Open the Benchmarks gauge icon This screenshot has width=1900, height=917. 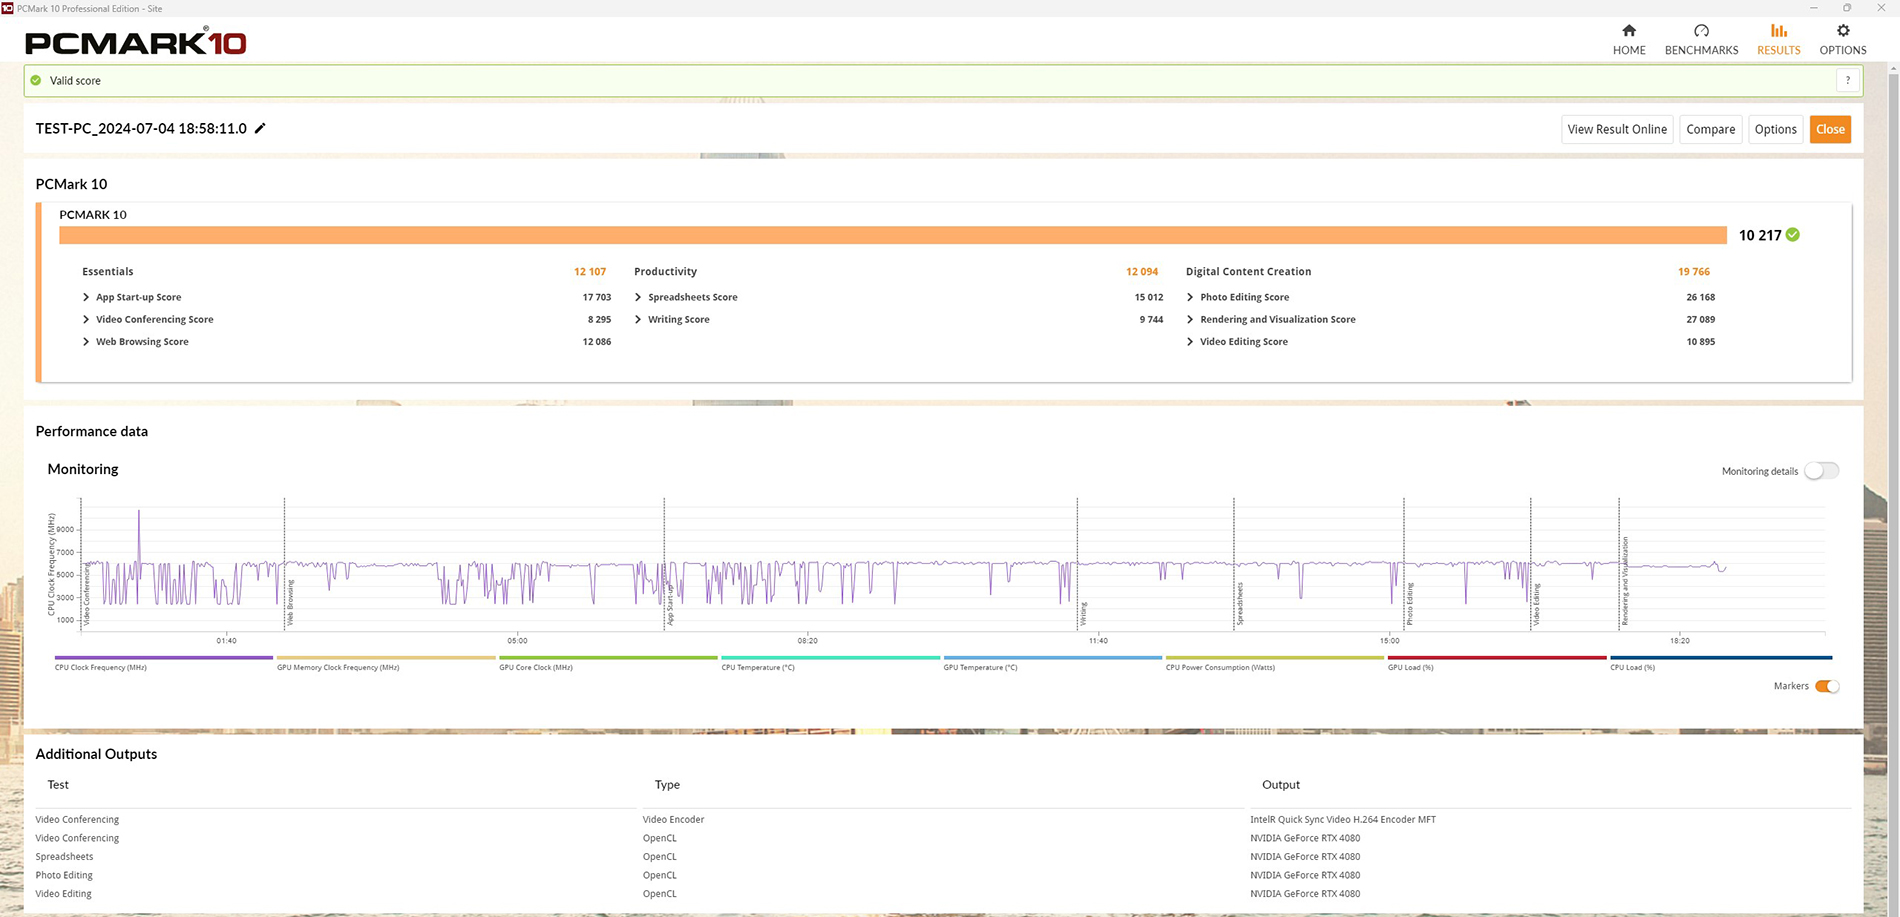click(x=1701, y=31)
